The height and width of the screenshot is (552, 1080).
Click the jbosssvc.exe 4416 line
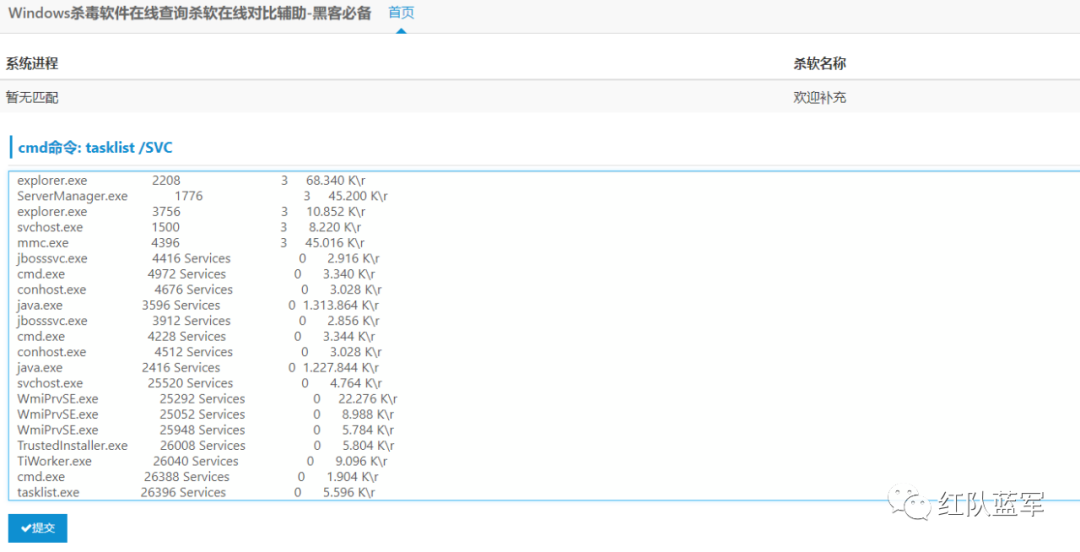[198, 258]
